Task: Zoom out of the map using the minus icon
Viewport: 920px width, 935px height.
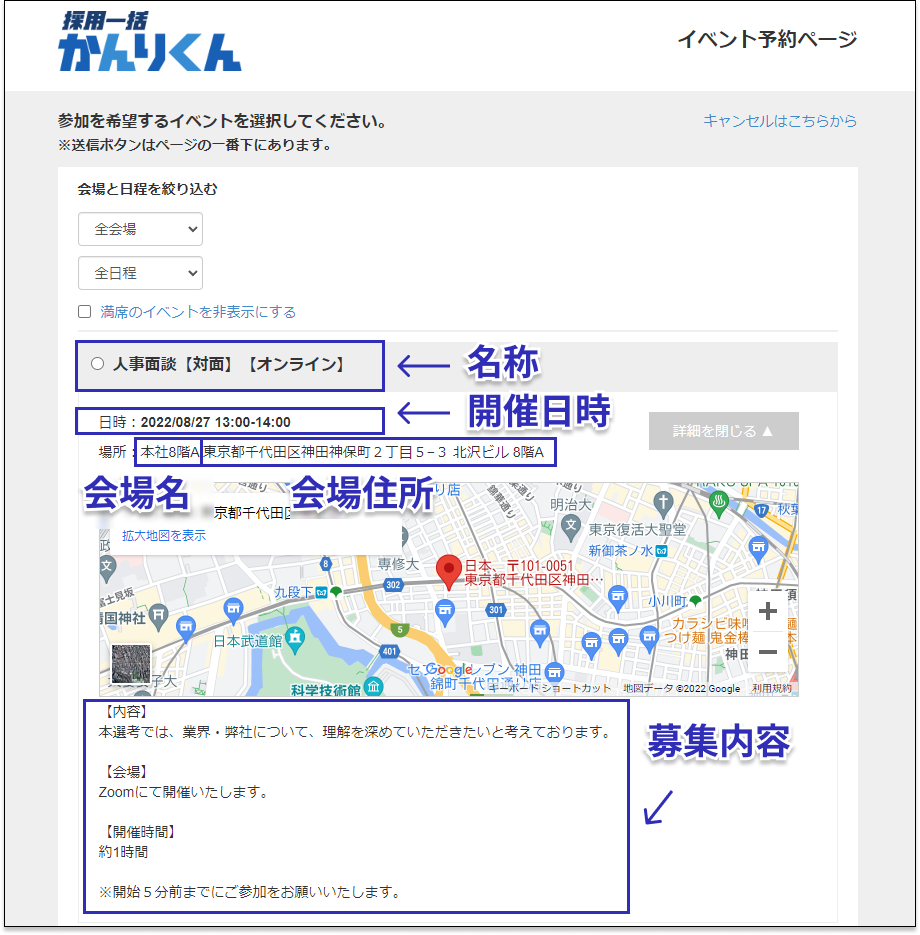Action: point(766,651)
